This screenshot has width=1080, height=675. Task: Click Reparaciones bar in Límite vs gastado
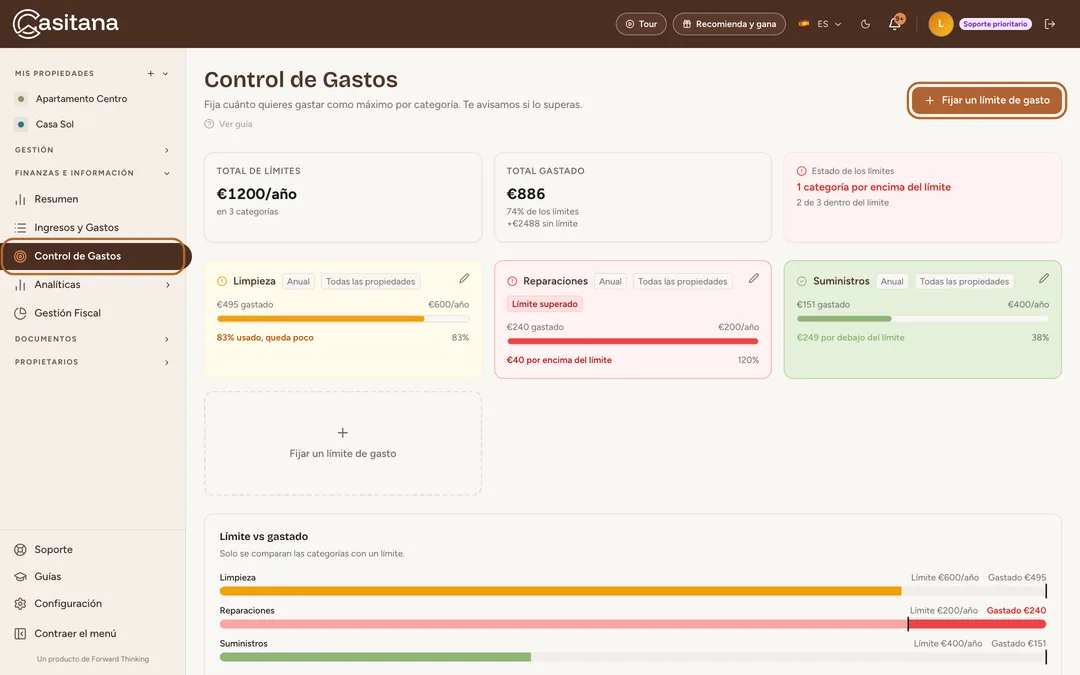tap(632, 624)
